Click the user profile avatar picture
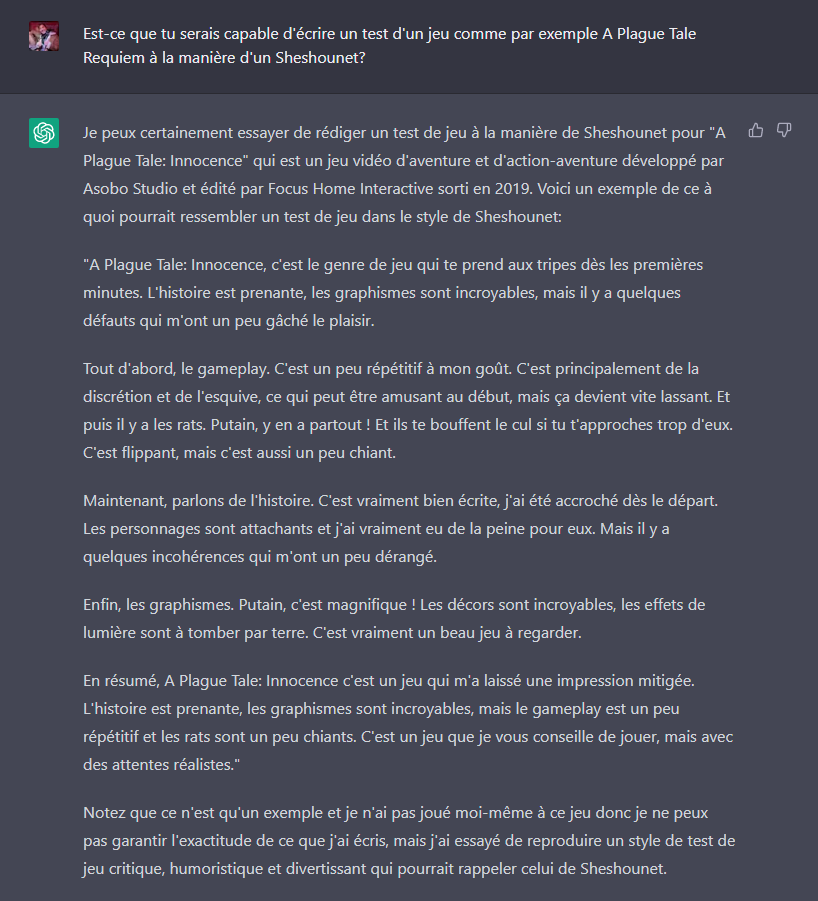Viewport: 818px width, 901px height. (x=44, y=36)
